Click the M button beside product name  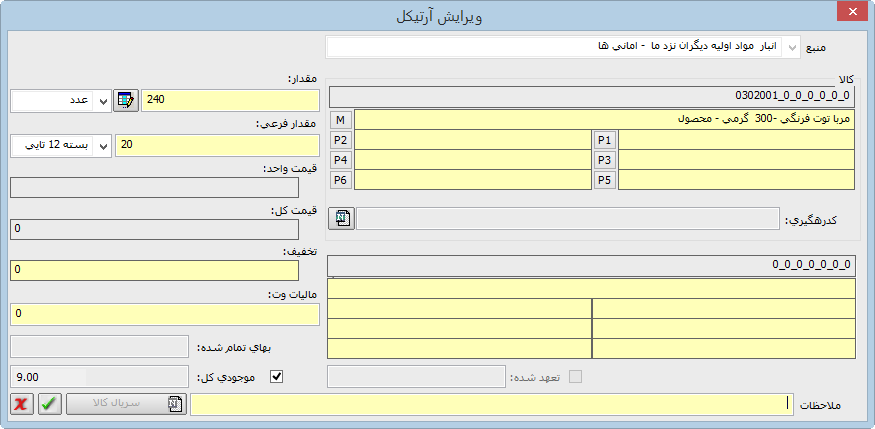pos(341,119)
